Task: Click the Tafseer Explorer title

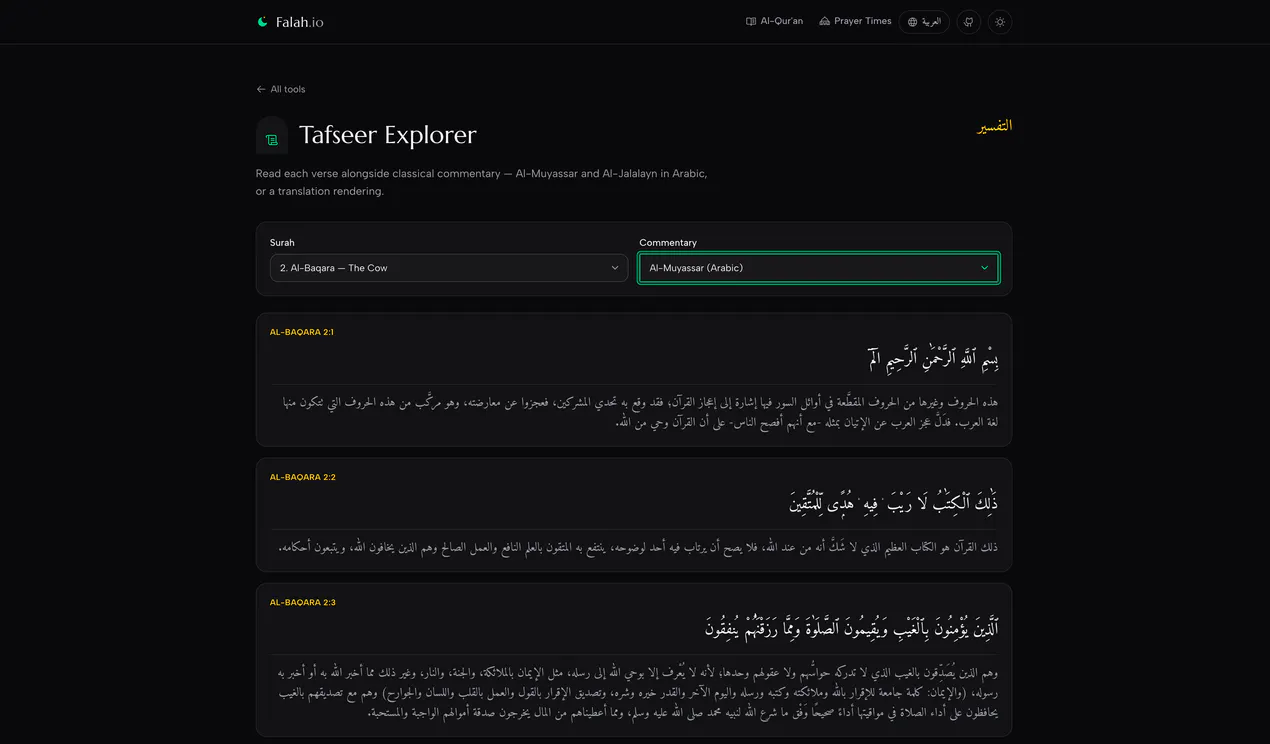Action: (388, 135)
